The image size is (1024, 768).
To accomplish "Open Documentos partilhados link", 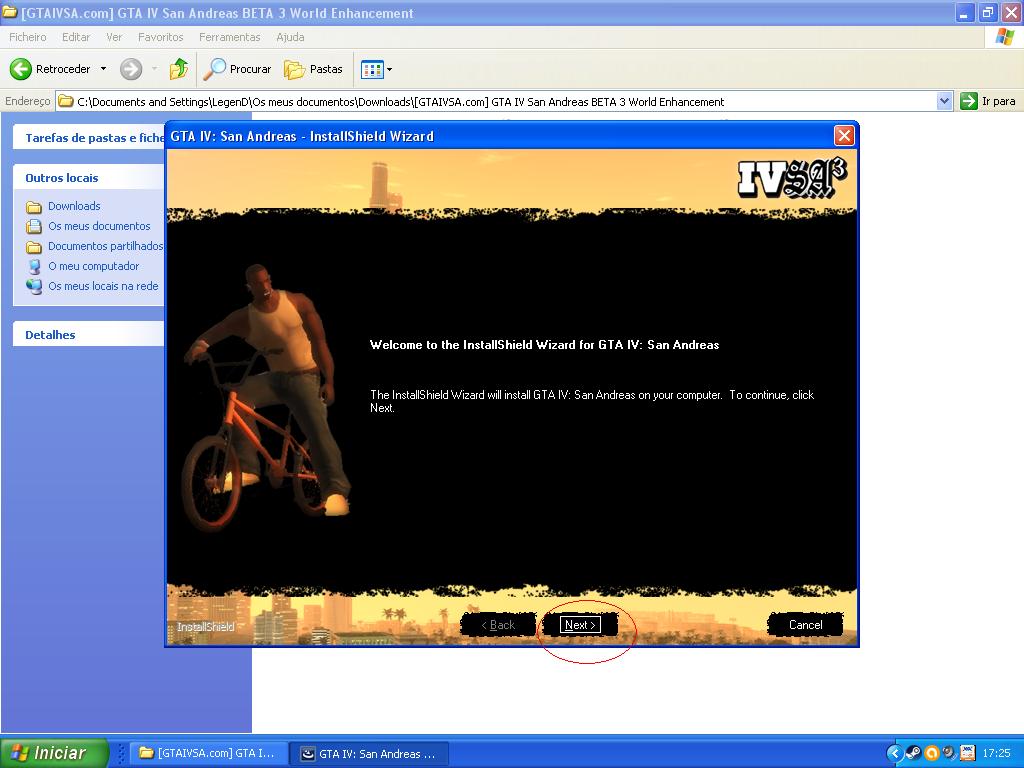I will click(105, 246).
